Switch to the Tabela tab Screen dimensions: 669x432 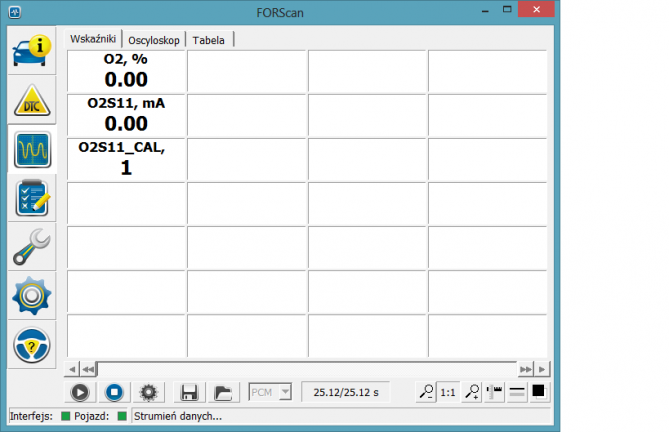click(x=211, y=39)
